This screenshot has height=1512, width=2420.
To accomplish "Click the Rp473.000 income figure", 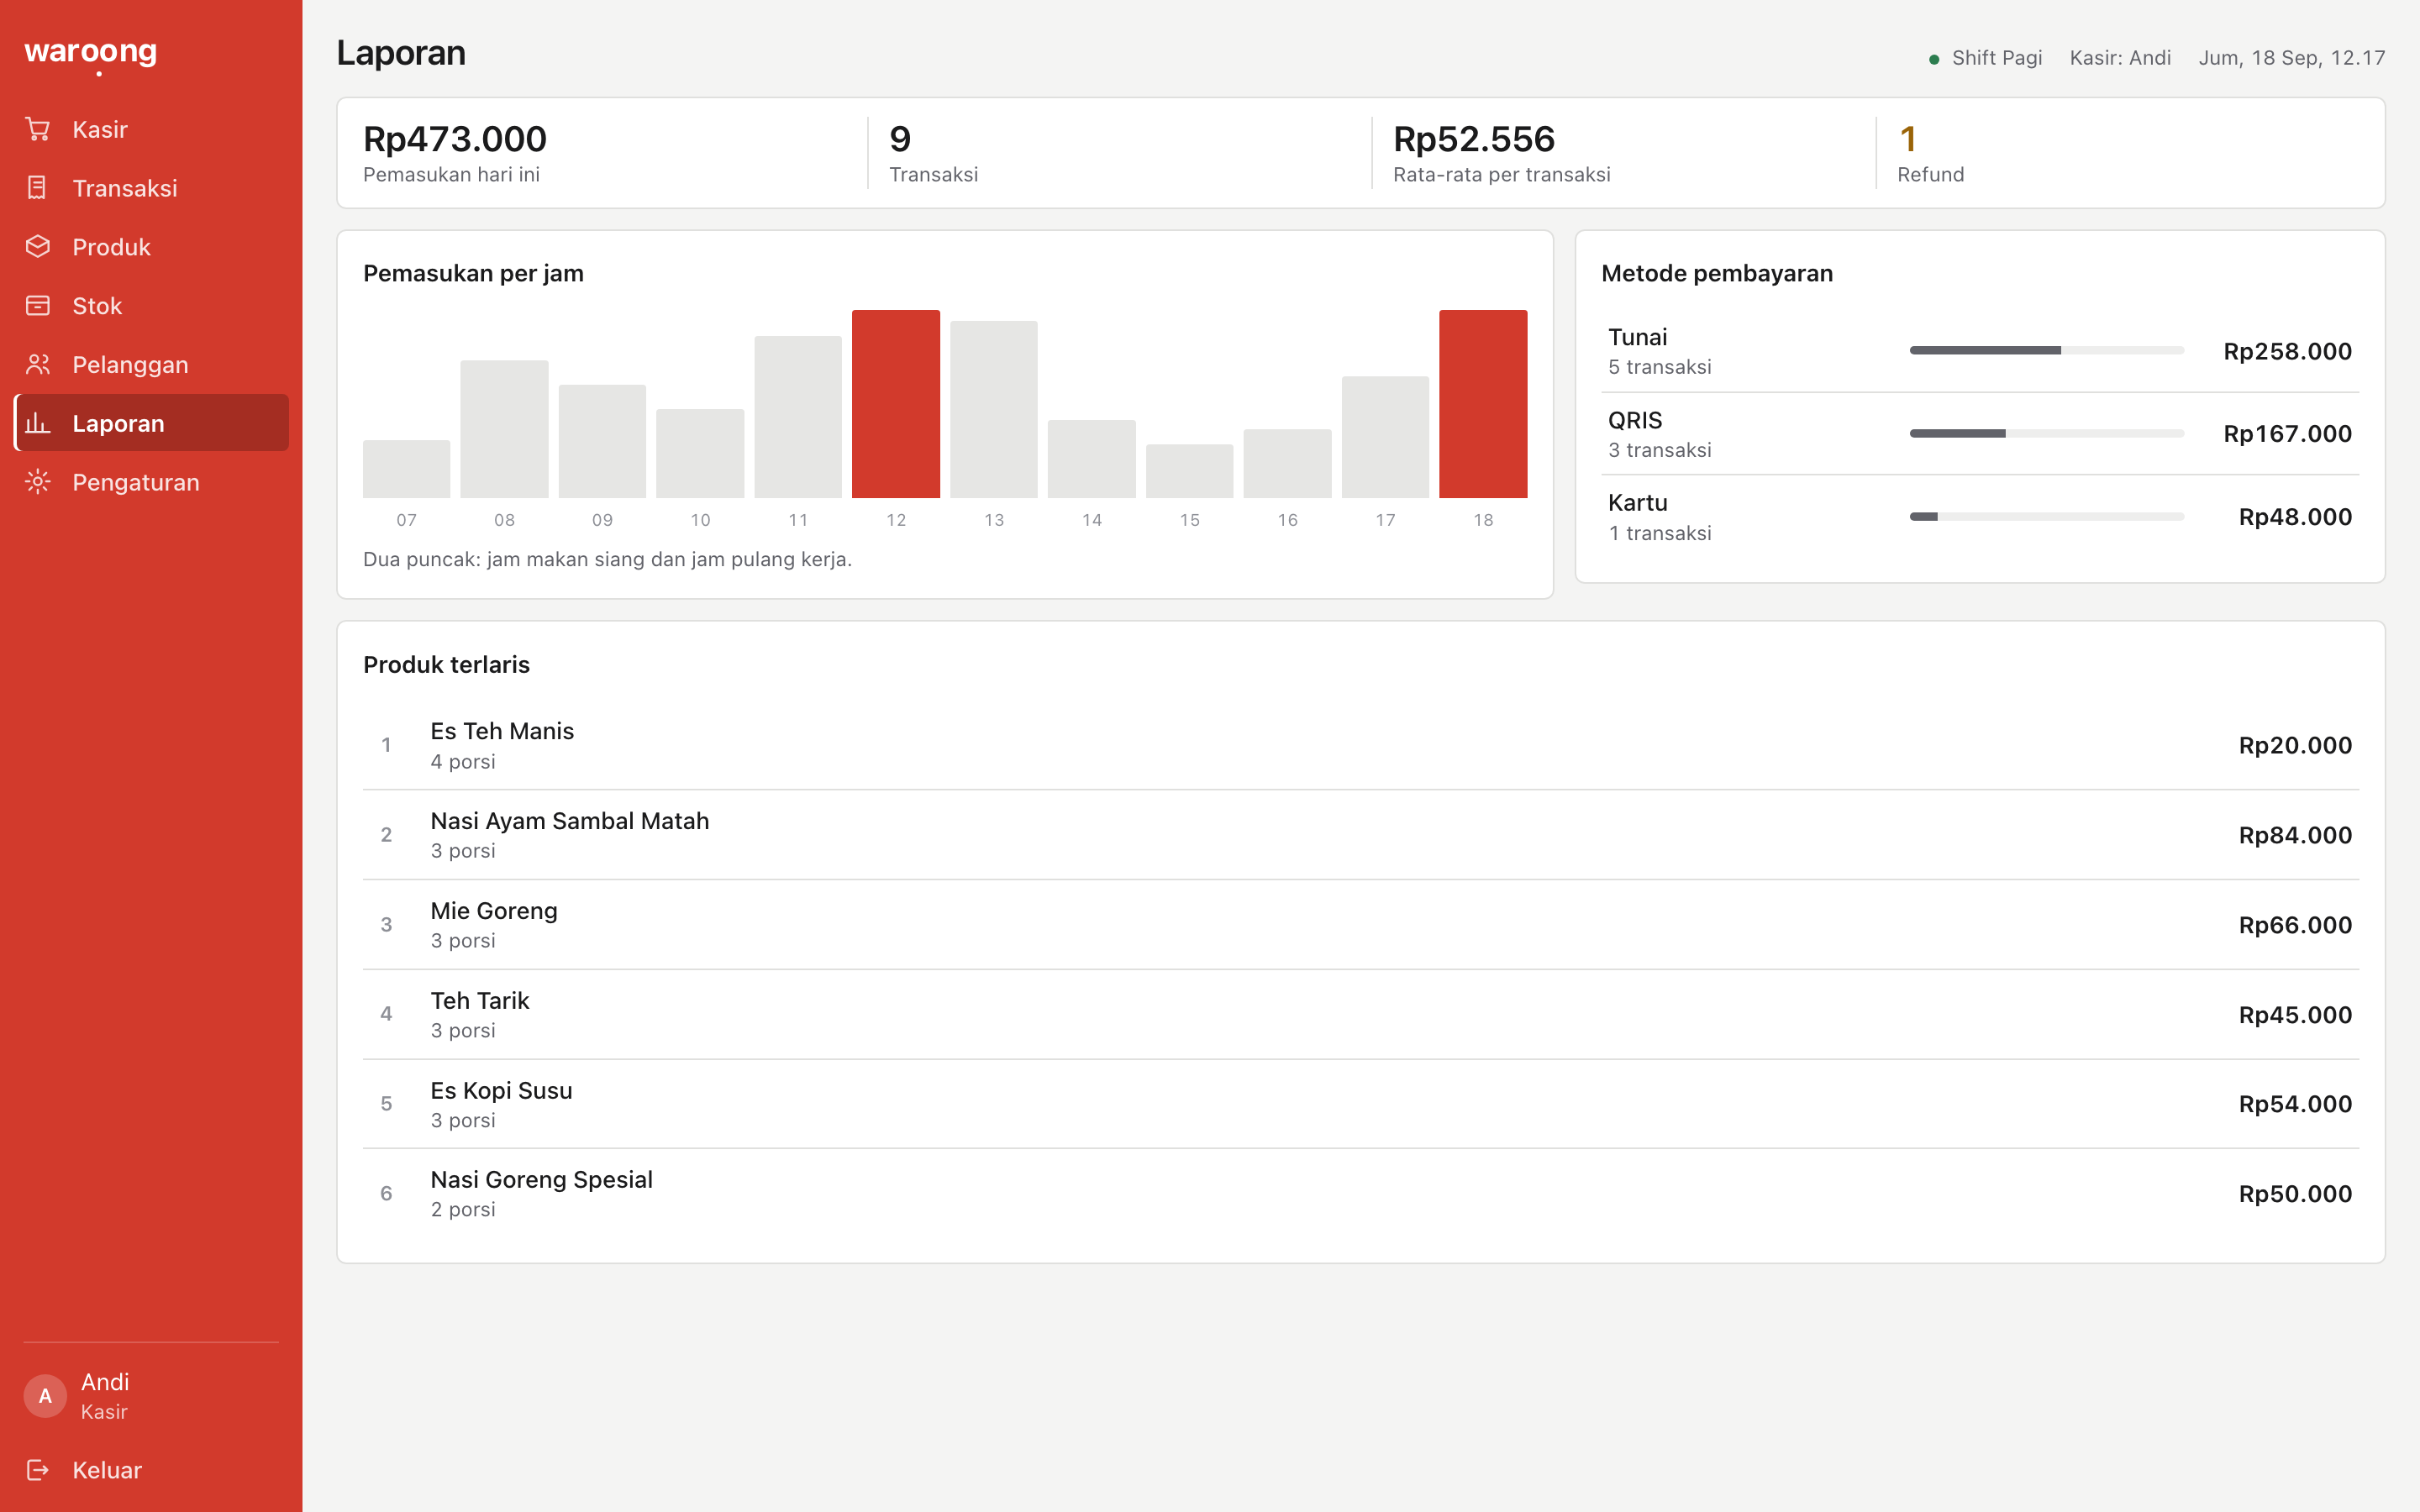I will click(455, 139).
